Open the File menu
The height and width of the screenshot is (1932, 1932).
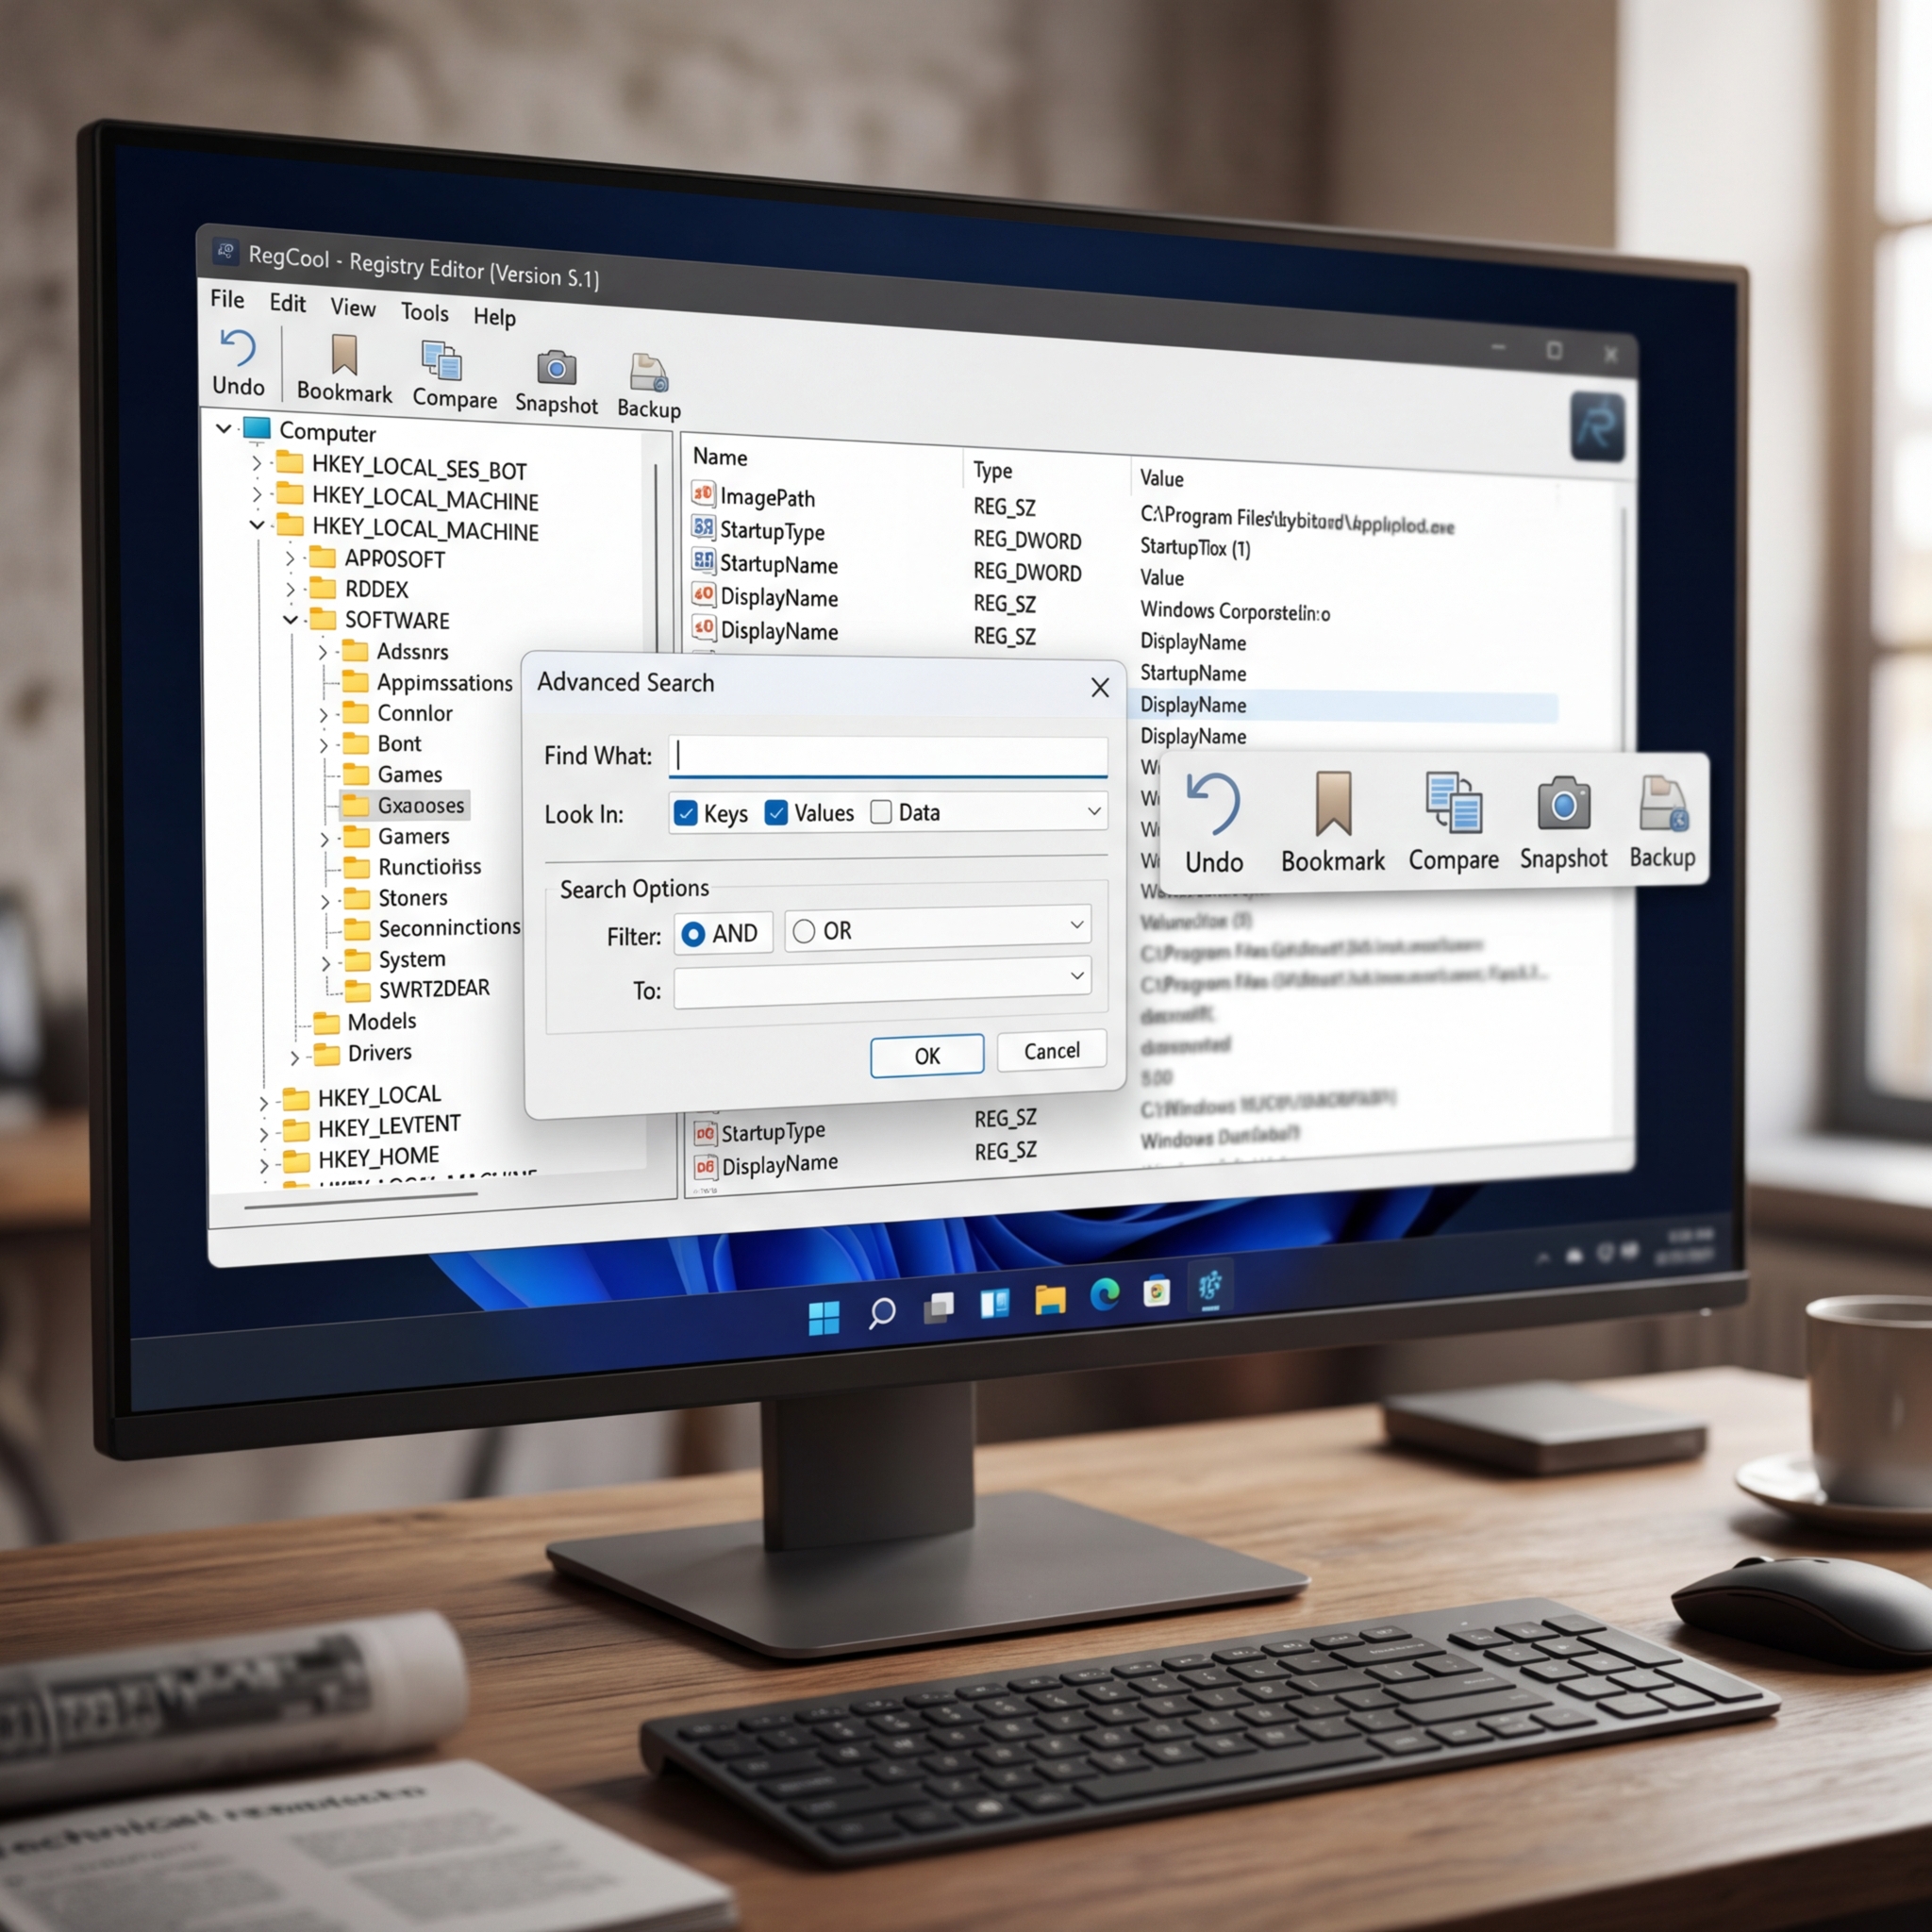[227, 299]
